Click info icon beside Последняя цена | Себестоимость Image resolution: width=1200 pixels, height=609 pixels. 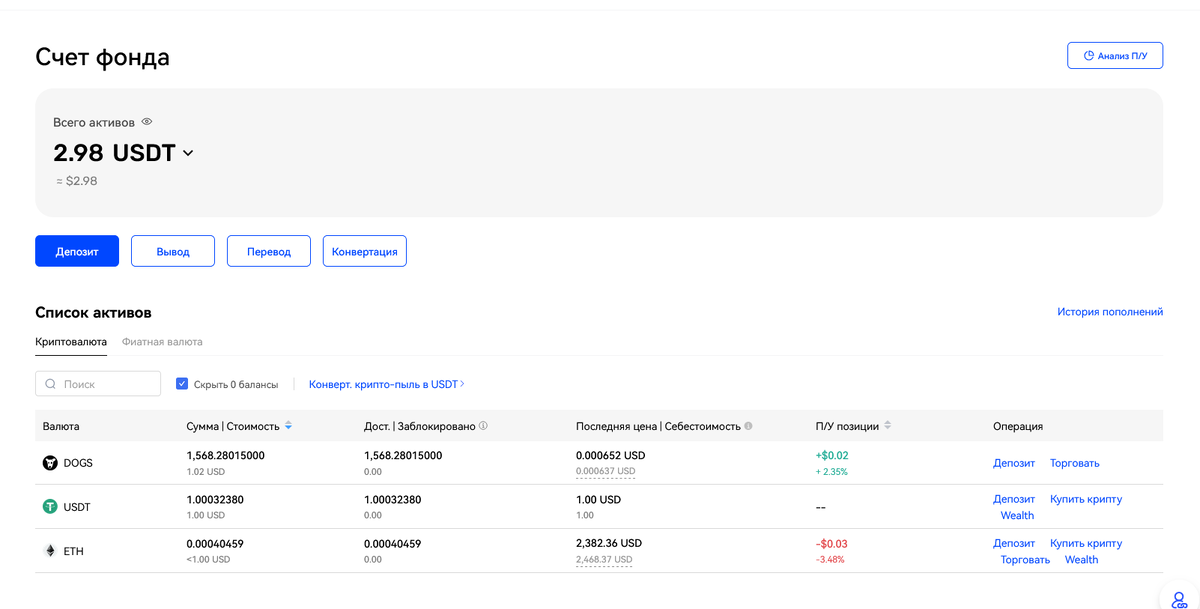tap(748, 426)
